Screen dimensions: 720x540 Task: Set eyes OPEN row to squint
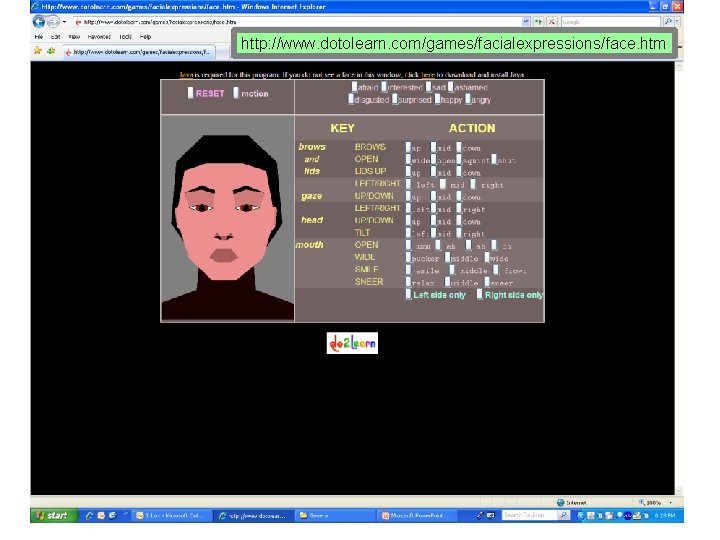(459, 159)
